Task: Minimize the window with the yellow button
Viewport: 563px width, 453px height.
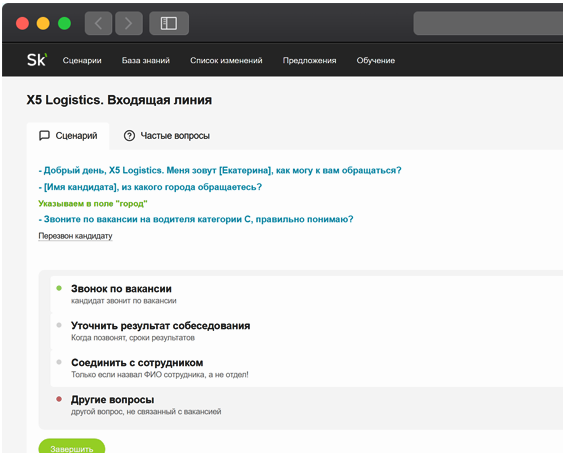Action: point(43,23)
